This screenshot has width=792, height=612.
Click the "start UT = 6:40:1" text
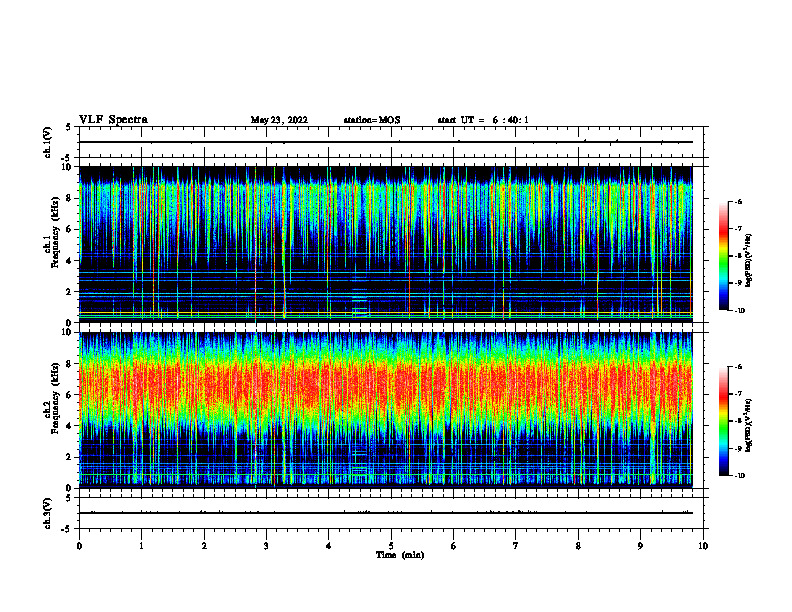(483, 120)
